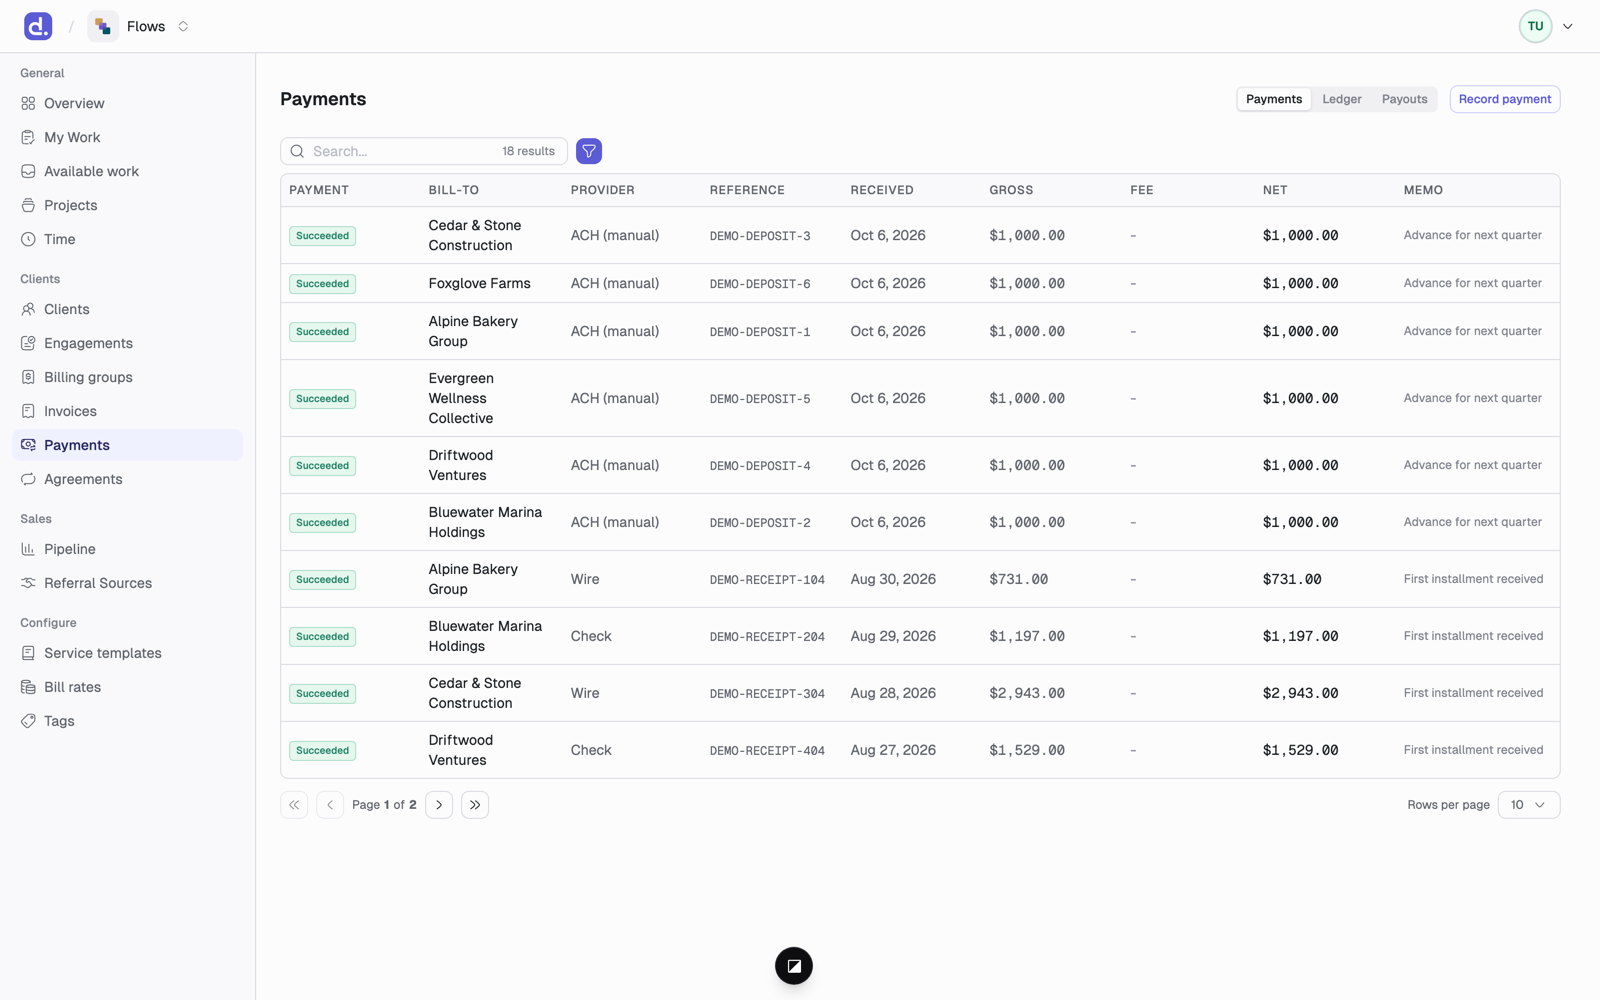The image size is (1600, 1000).
Task: Click Succeeded badge in DEMO-RECEIPT-404 row
Action: [322, 750]
